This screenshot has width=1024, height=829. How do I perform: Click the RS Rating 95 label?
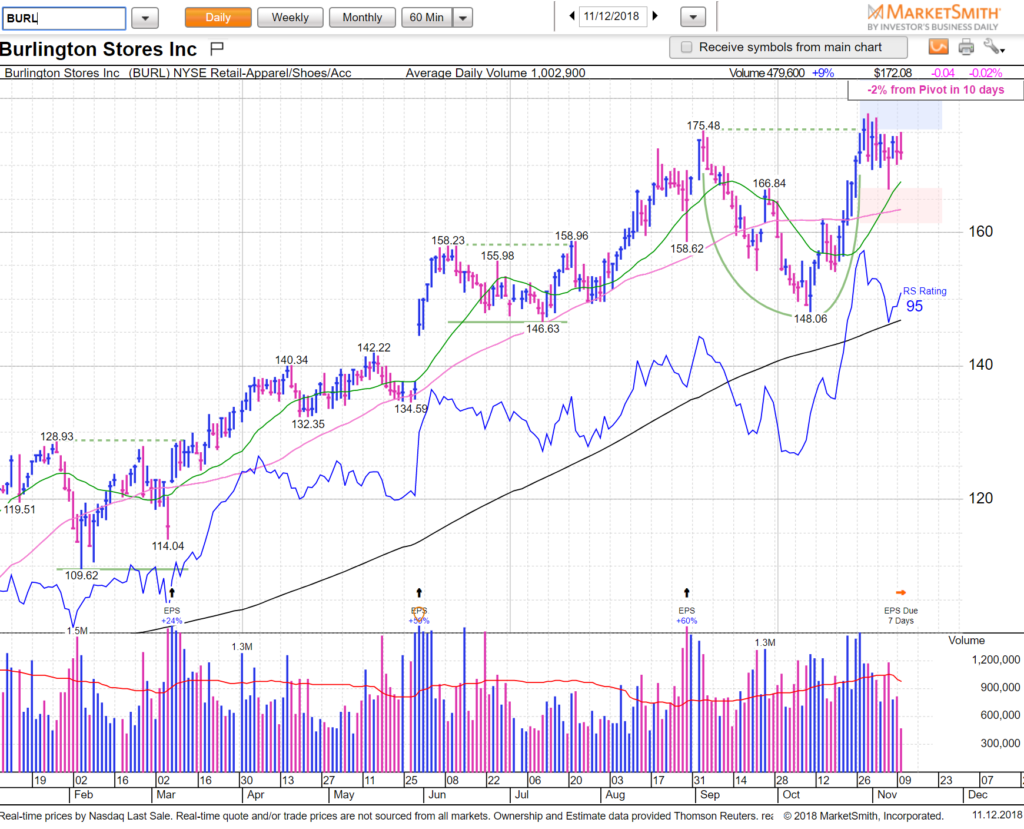(x=923, y=299)
